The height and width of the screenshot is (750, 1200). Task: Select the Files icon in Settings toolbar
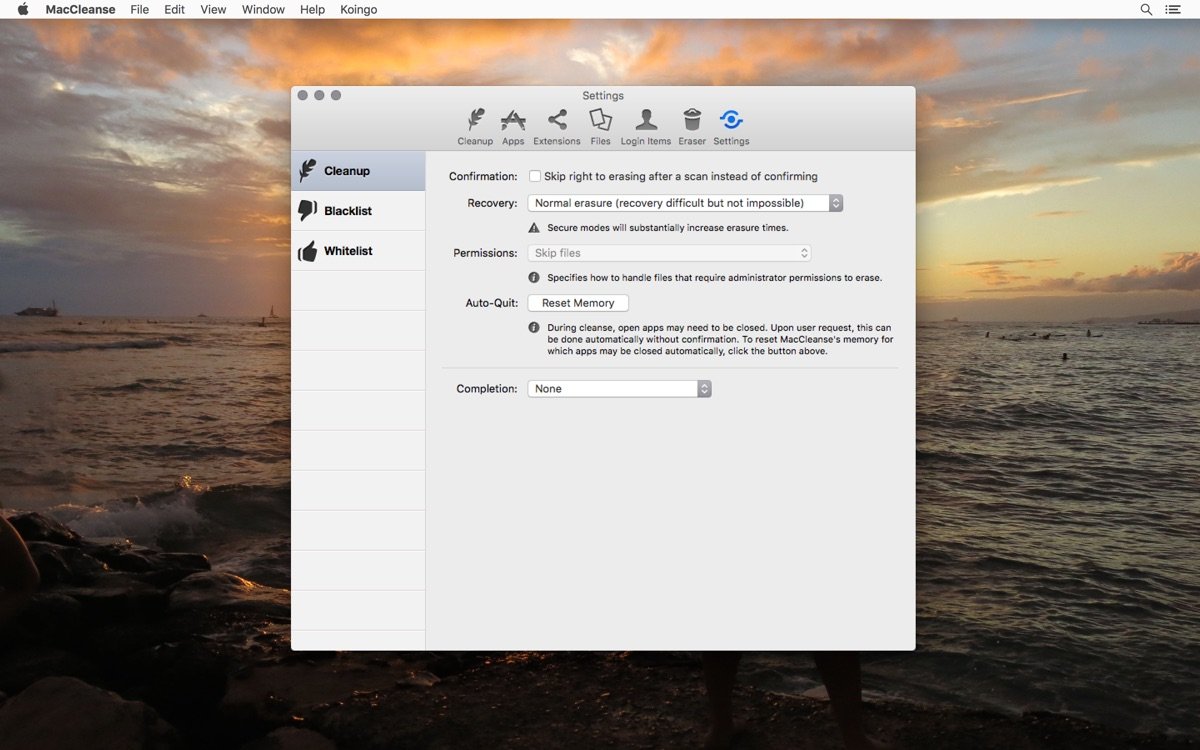[600, 123]
